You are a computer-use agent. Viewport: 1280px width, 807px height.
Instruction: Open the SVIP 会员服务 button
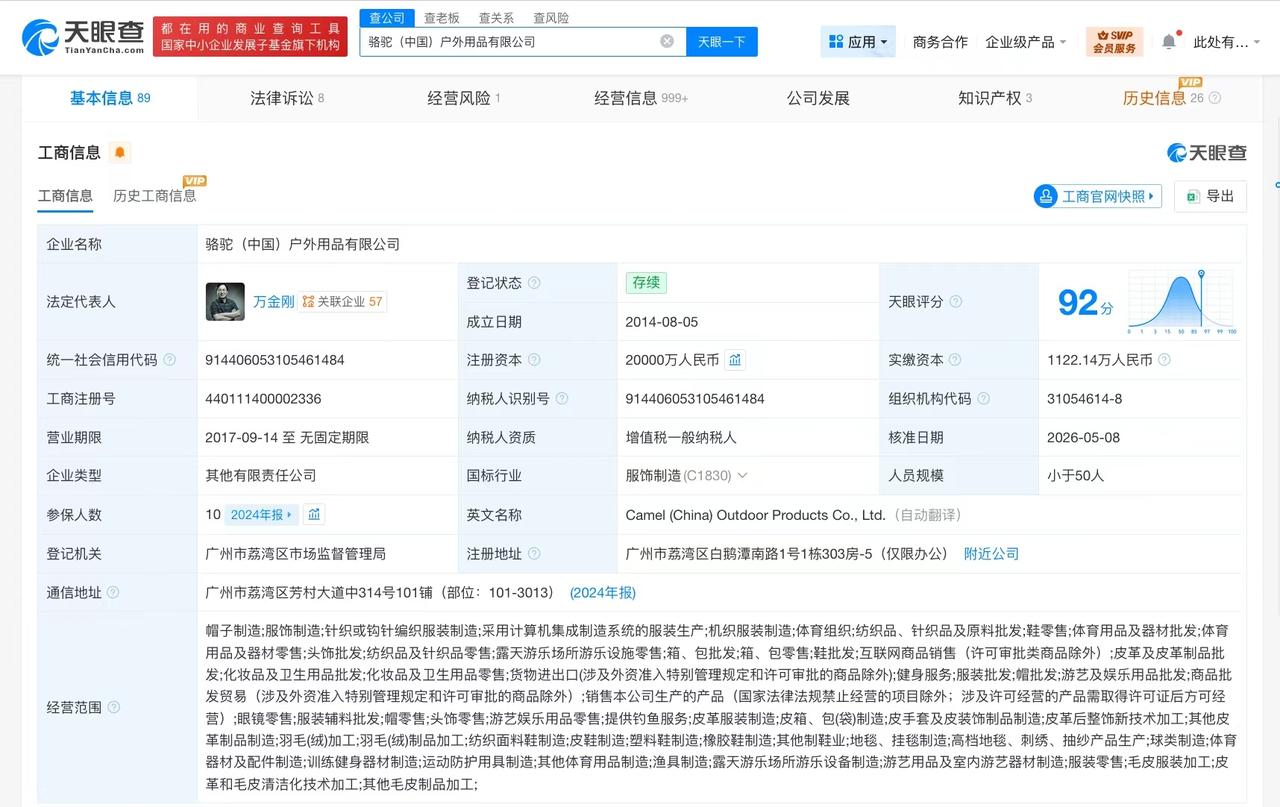pyautogui.click(x=1114, y=42)
